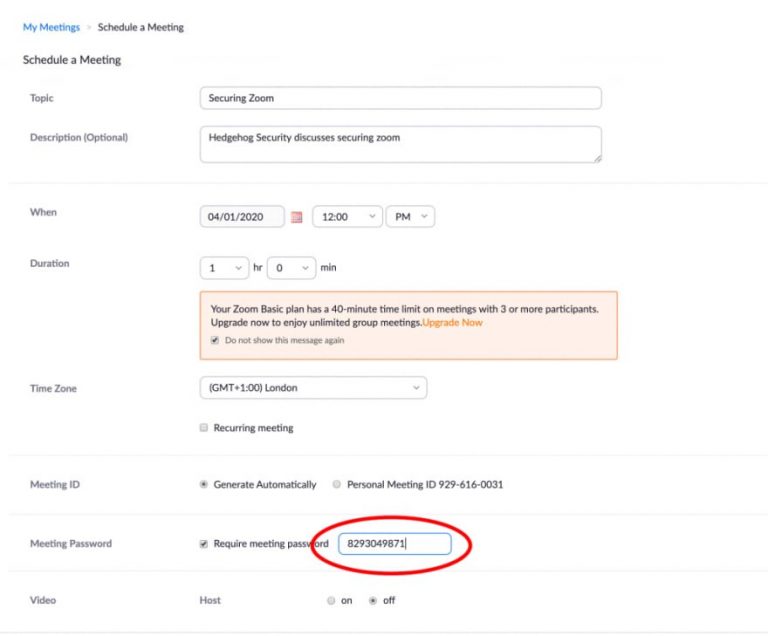
Task: Open the duration hours dropdown
Action: pos(224,268)
